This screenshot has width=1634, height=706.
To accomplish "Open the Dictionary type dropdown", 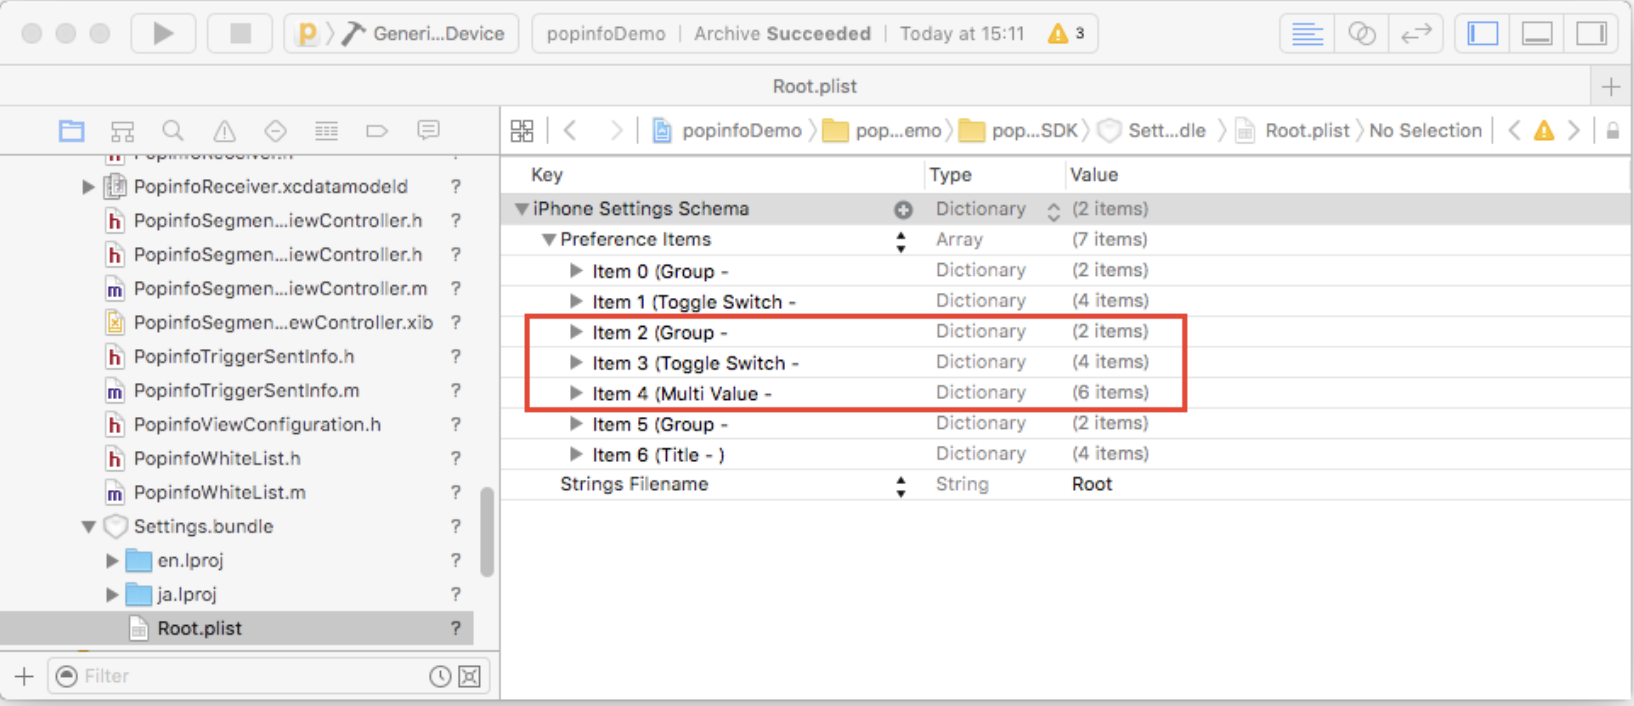I will [1053, 210].
